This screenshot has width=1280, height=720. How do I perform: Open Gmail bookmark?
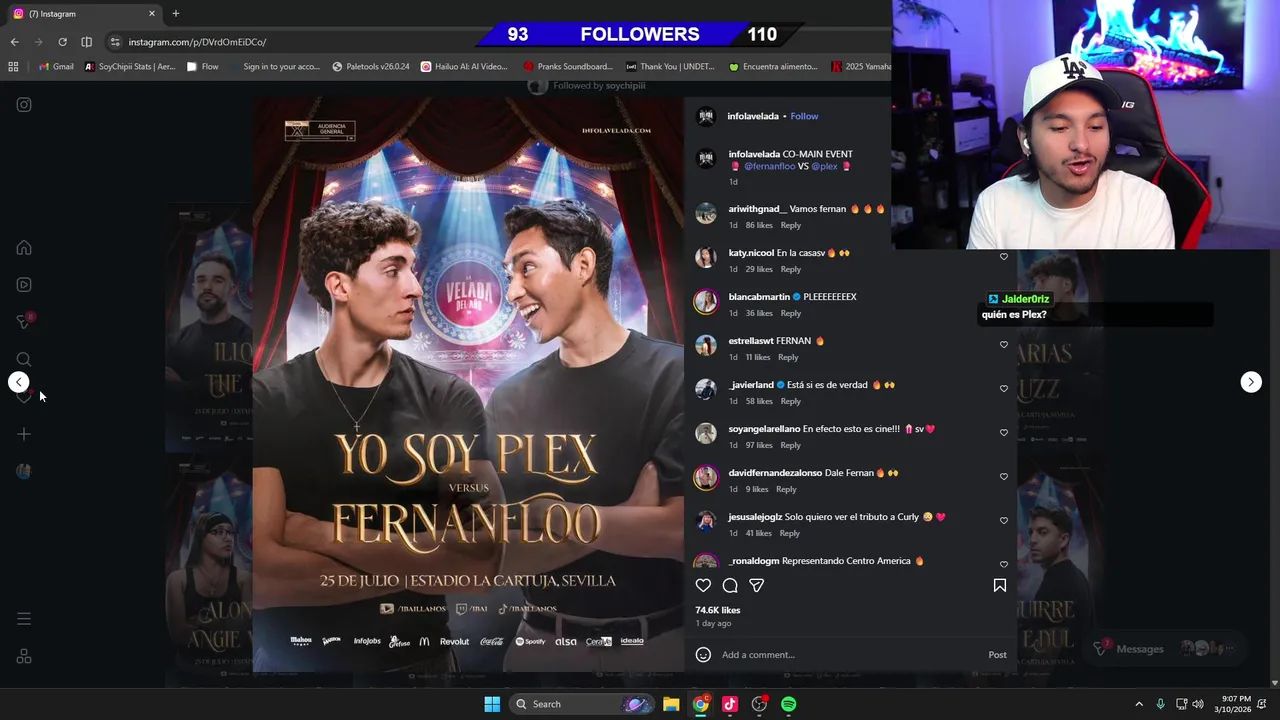click(56, 67)
